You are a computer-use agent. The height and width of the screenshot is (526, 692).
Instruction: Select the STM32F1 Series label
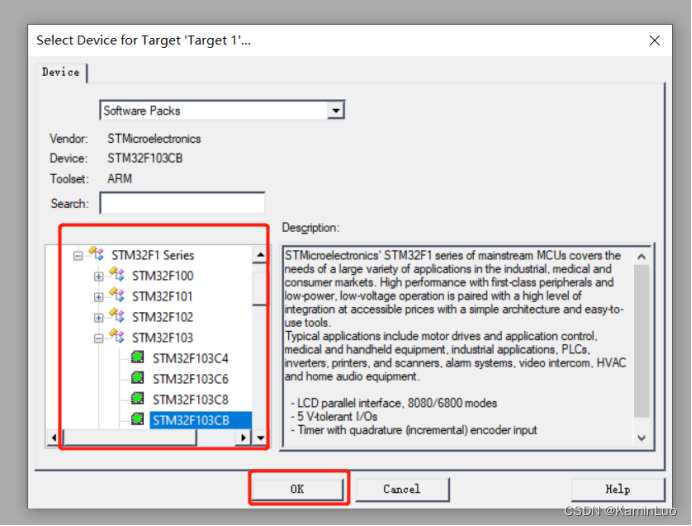(x=153, y=255)
